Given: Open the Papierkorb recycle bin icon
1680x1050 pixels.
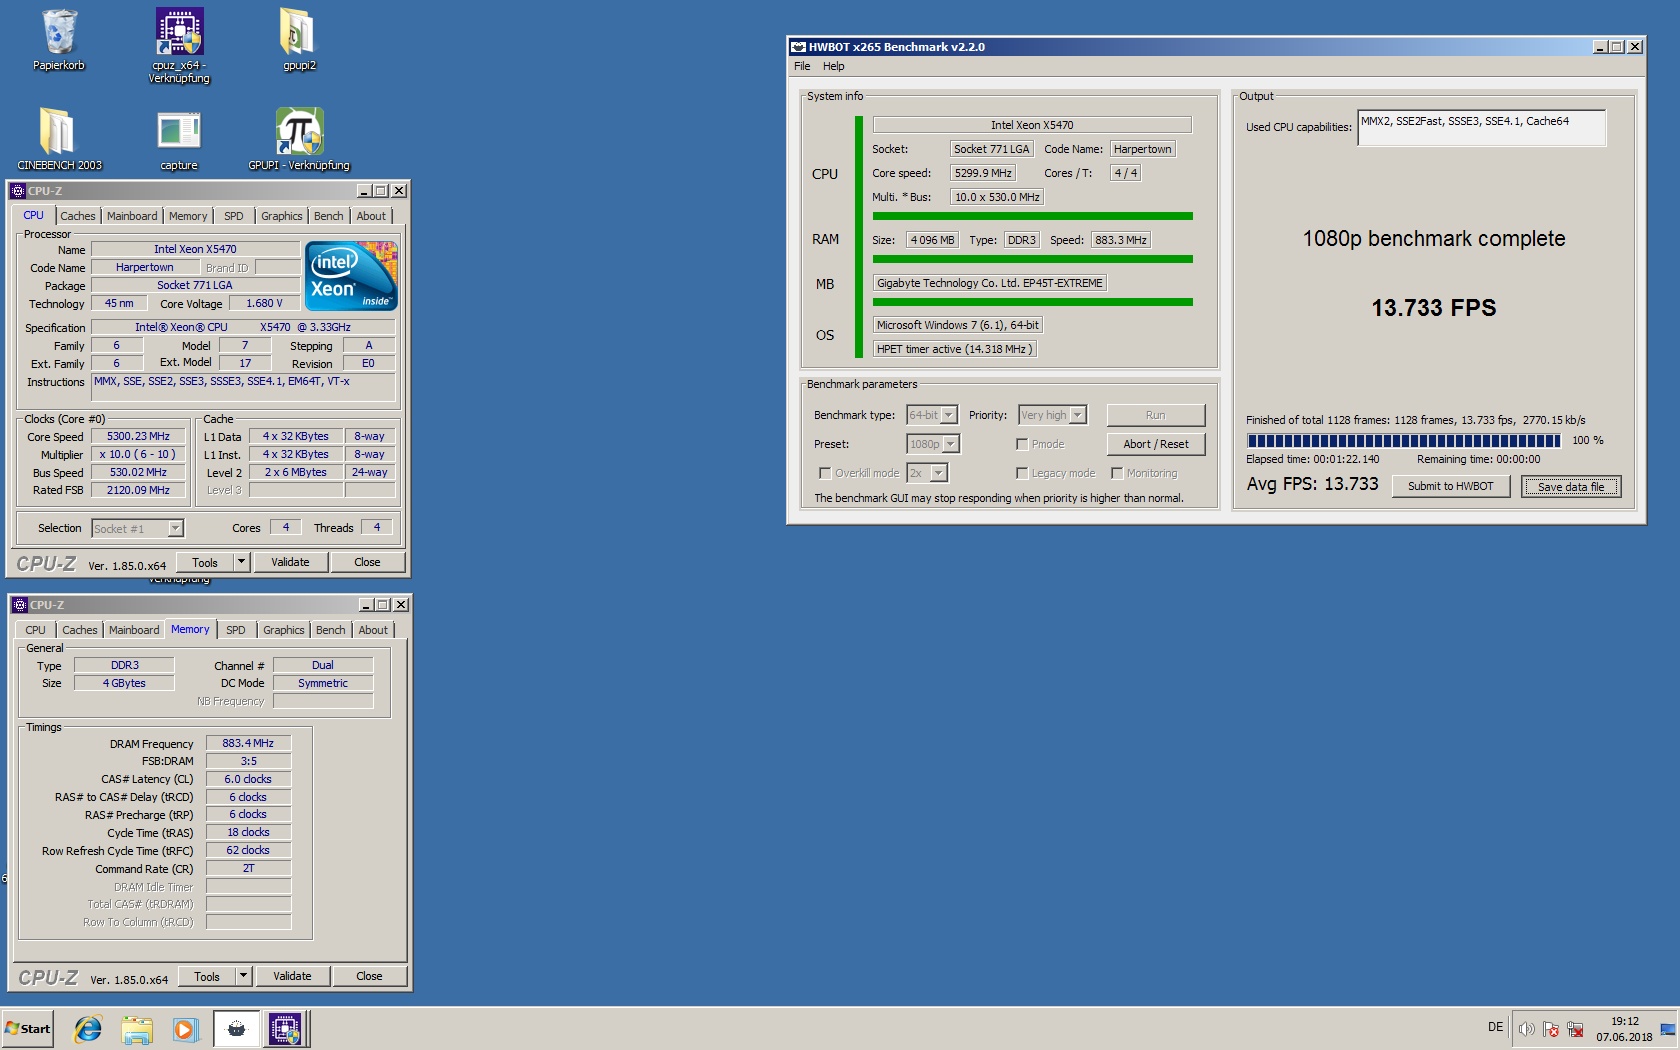Looking at the screenshot, I should click(x=59, y=40).
